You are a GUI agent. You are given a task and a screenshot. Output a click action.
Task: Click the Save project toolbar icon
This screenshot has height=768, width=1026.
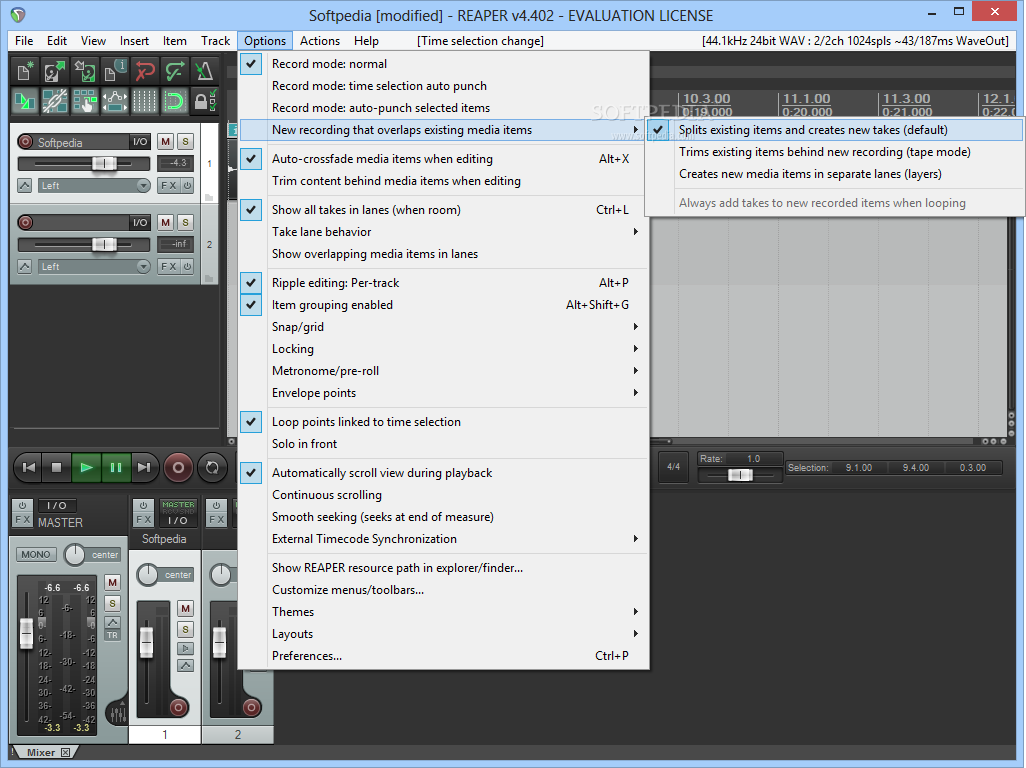pos(85,71)
